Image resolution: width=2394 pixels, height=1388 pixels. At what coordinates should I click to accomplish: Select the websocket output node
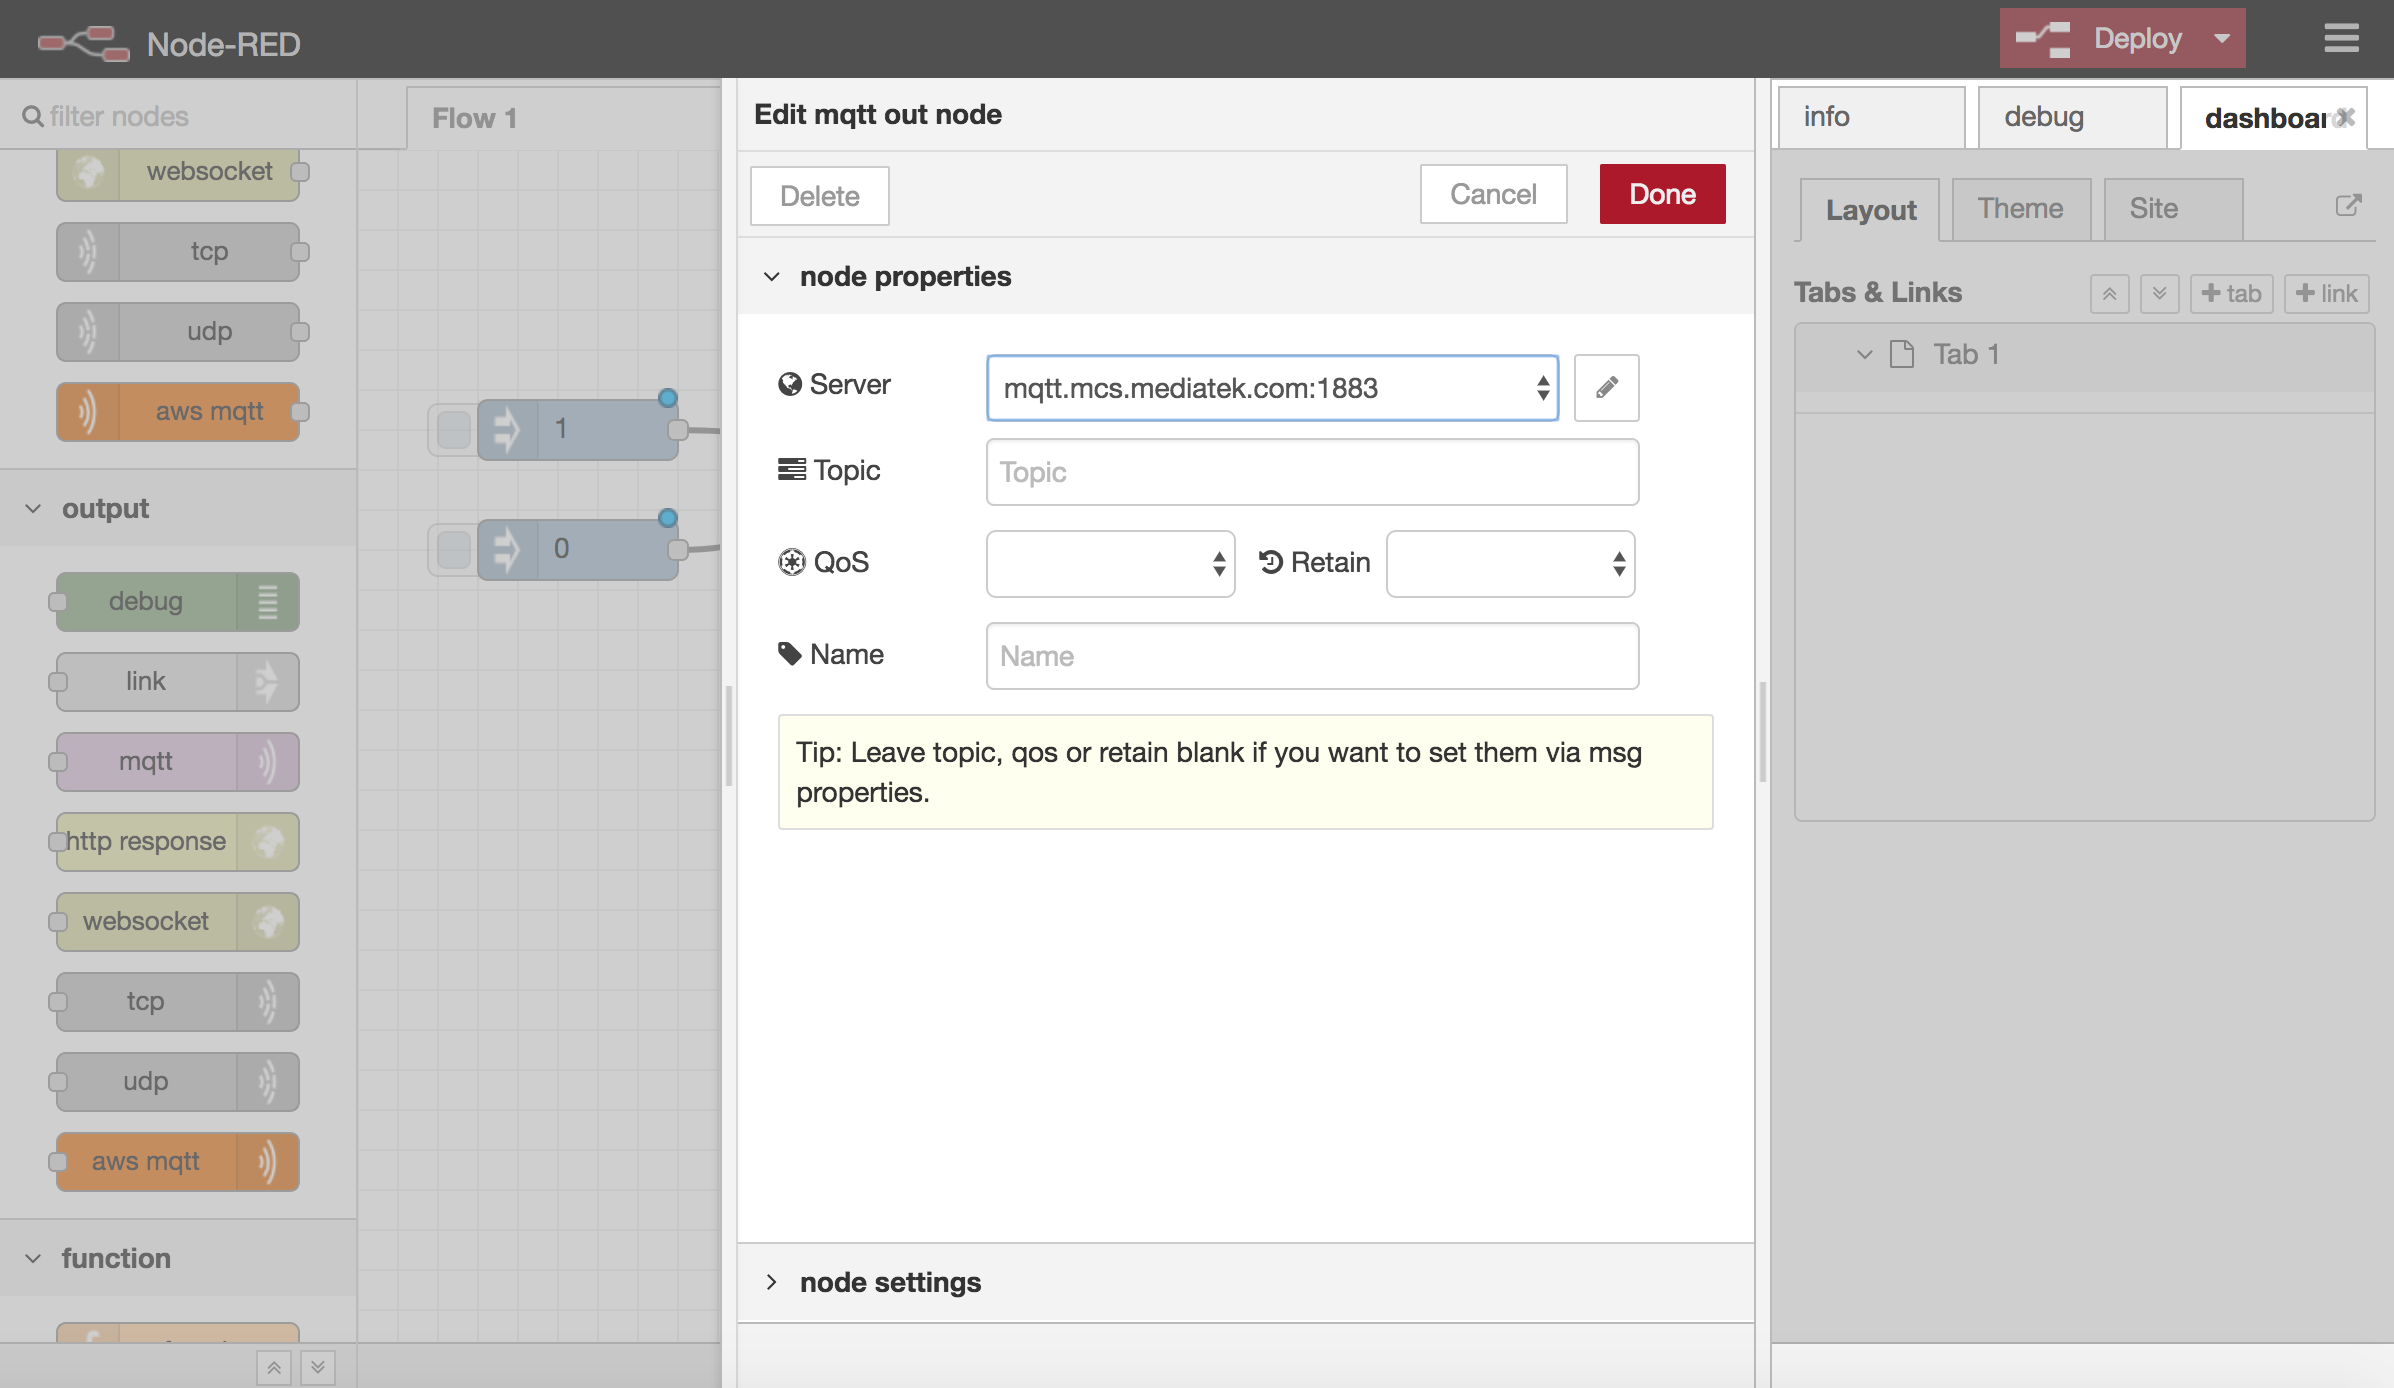tap(178, 922)
